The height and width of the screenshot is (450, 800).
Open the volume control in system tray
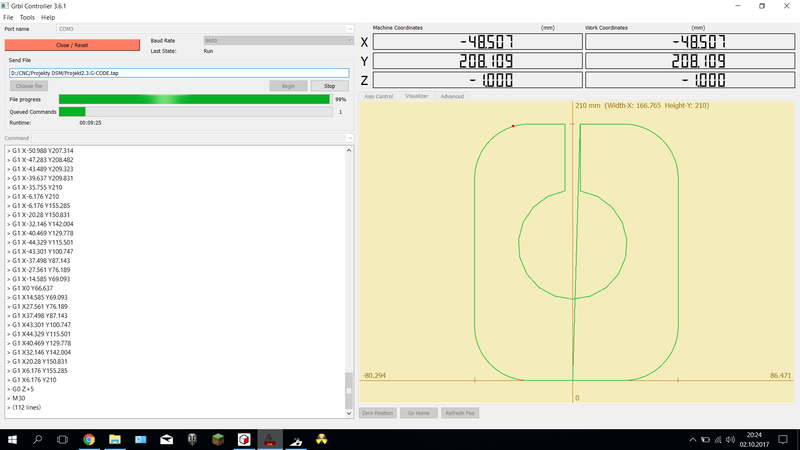[731, 439]
